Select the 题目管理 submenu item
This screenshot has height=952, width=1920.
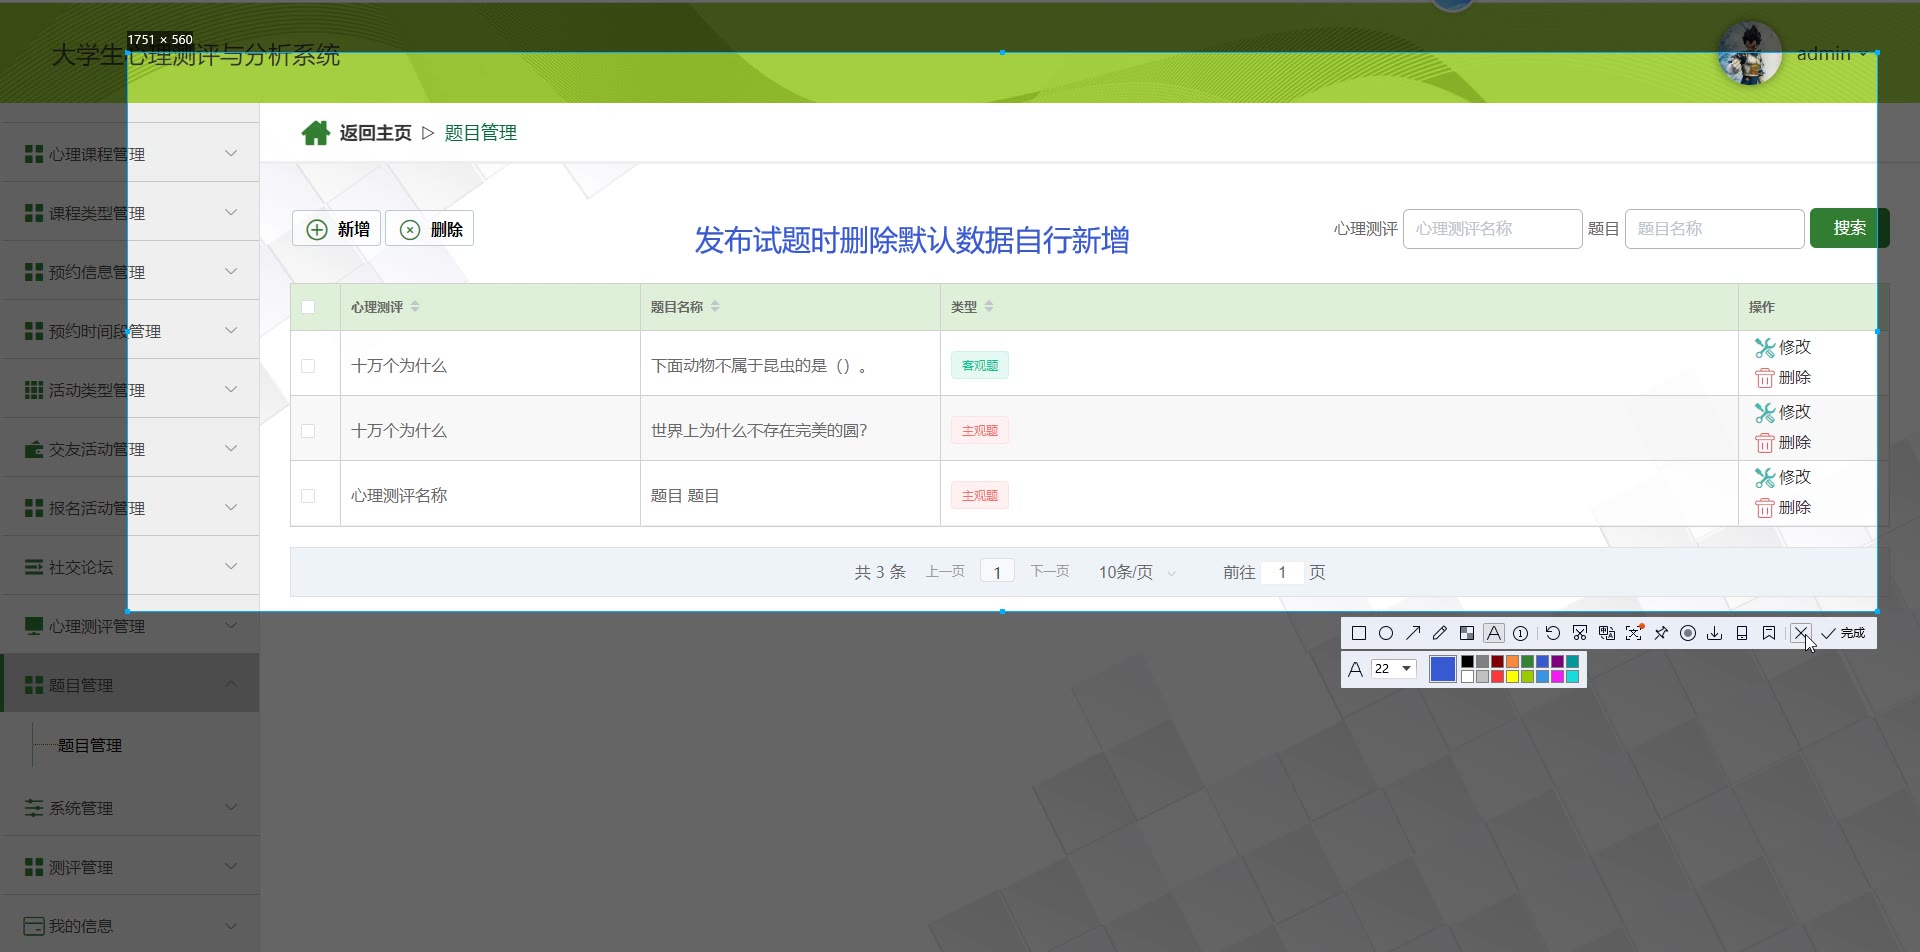(x=90, y=745)
